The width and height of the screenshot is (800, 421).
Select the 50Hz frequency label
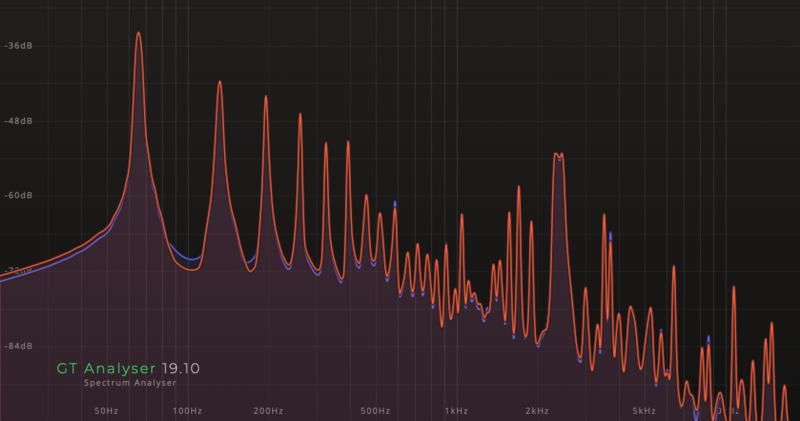106,411
